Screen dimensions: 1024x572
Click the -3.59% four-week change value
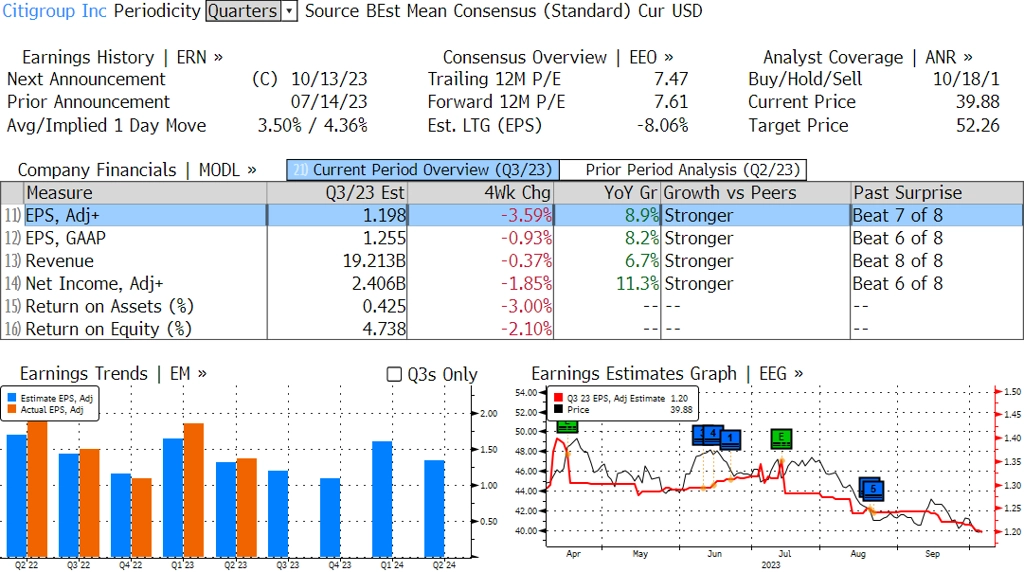526,215
